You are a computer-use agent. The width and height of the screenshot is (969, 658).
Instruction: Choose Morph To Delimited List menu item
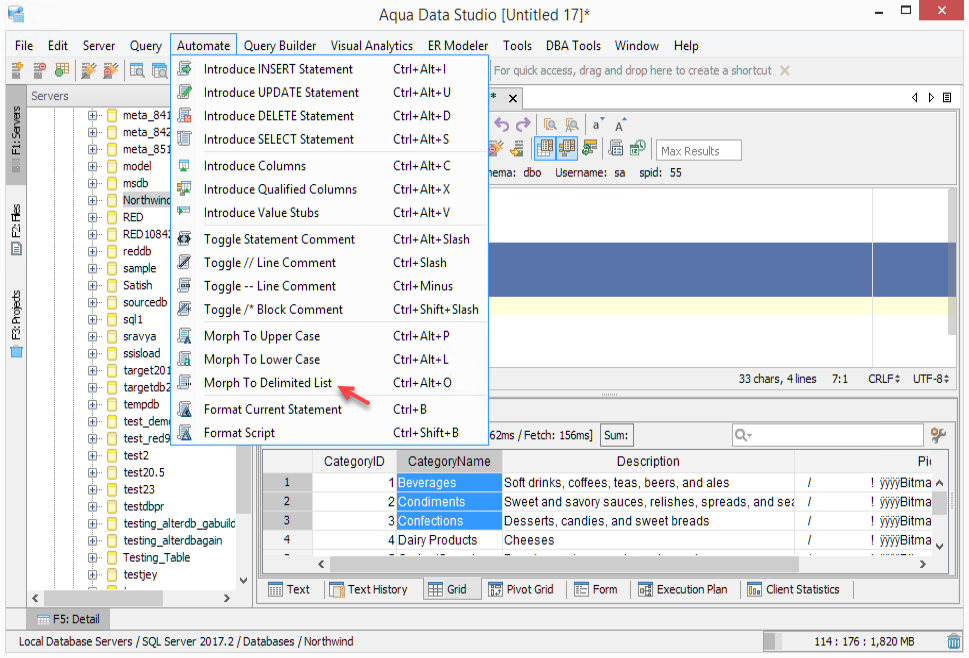point(267,383)
